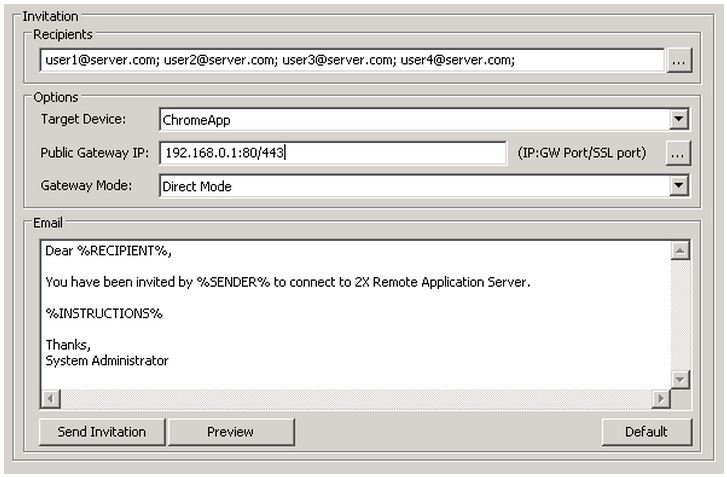This screenshot has height=477, width=727.
Task: Click the Public Gateway IP input field
Action: 333,153
